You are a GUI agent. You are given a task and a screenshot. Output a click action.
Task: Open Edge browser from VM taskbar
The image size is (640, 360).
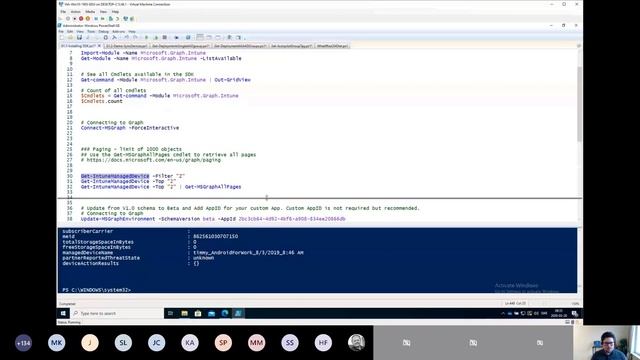[225, 313]
